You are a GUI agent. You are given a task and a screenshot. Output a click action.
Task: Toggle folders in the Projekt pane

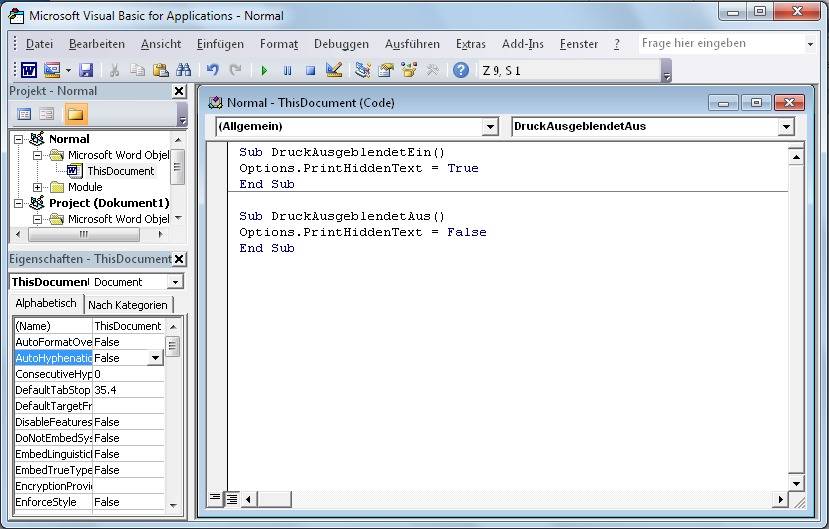click(x=75, y=114)
